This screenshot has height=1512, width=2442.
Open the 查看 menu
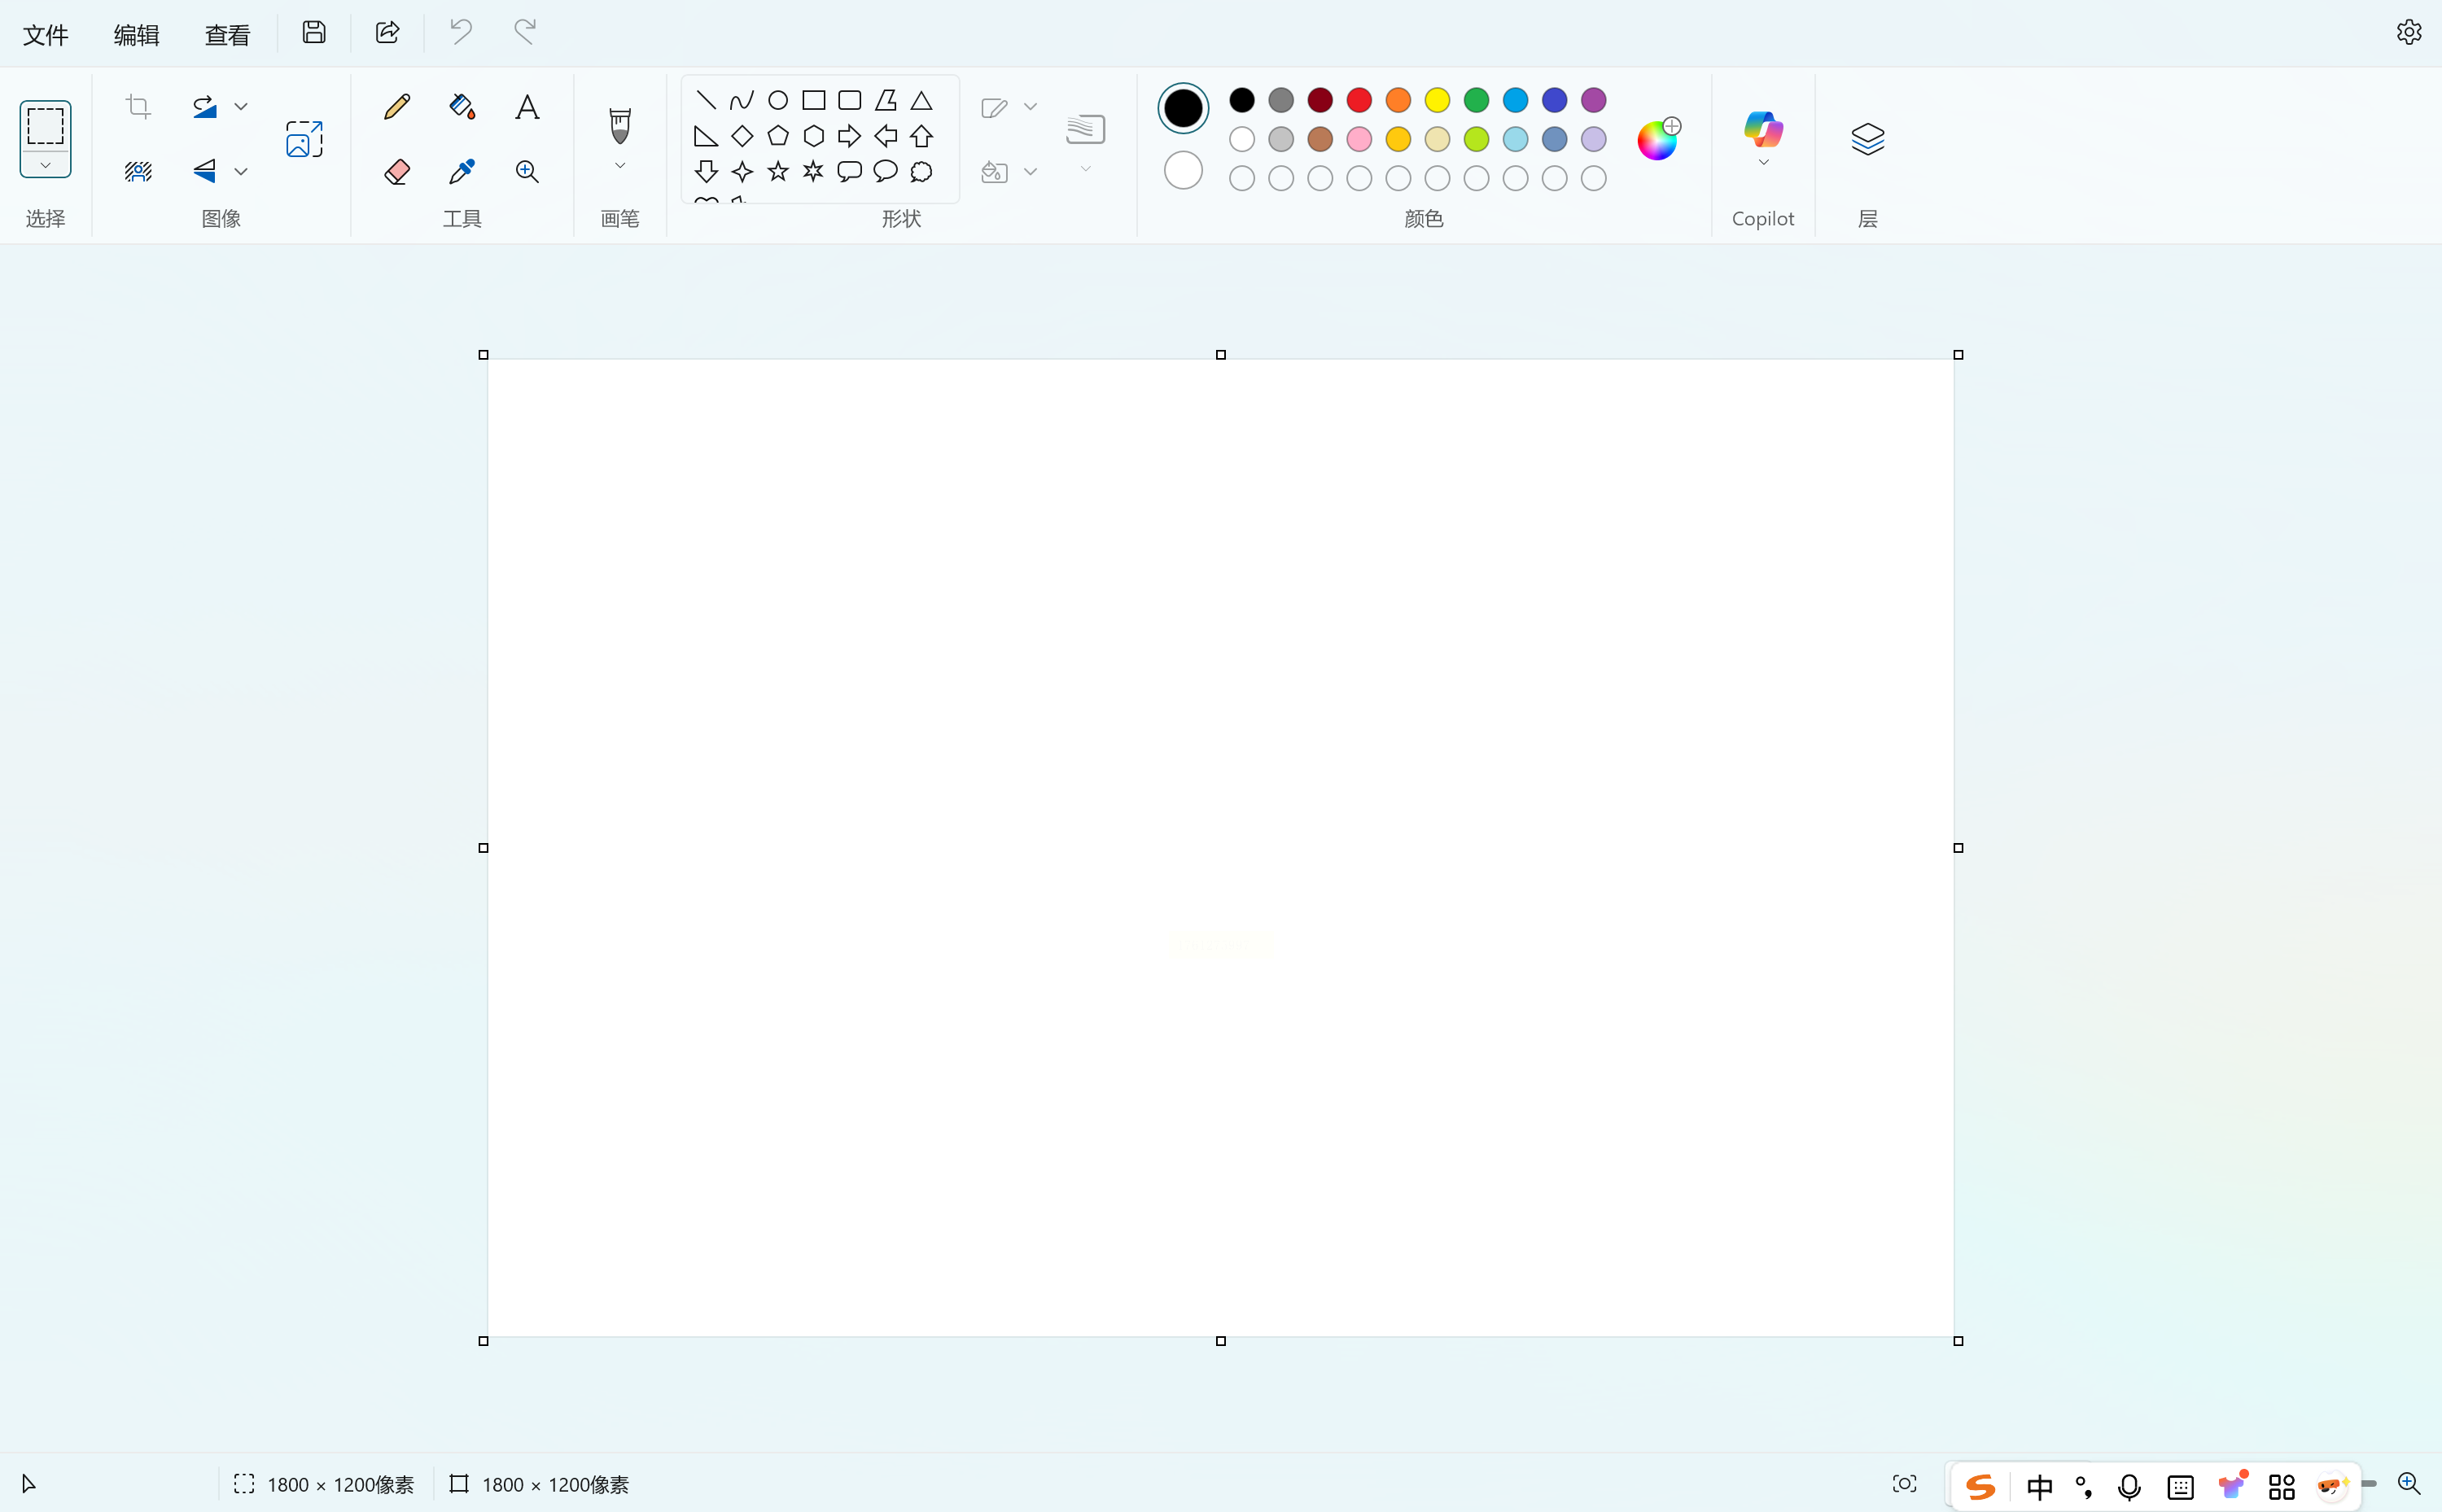[227, 35]
